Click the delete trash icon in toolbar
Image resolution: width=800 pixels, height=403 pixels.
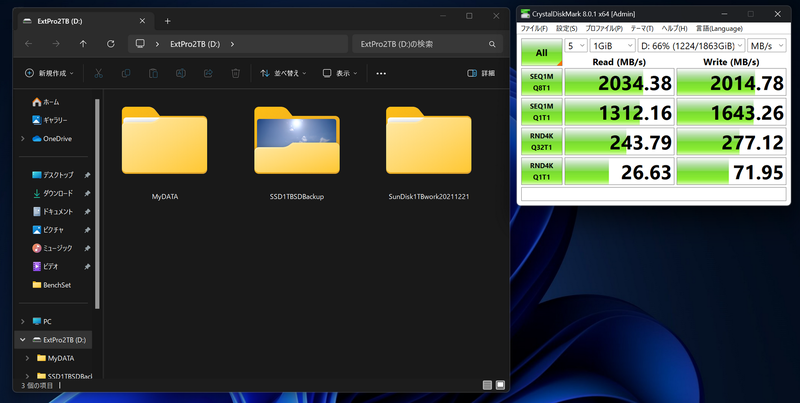tap(234, 73)
